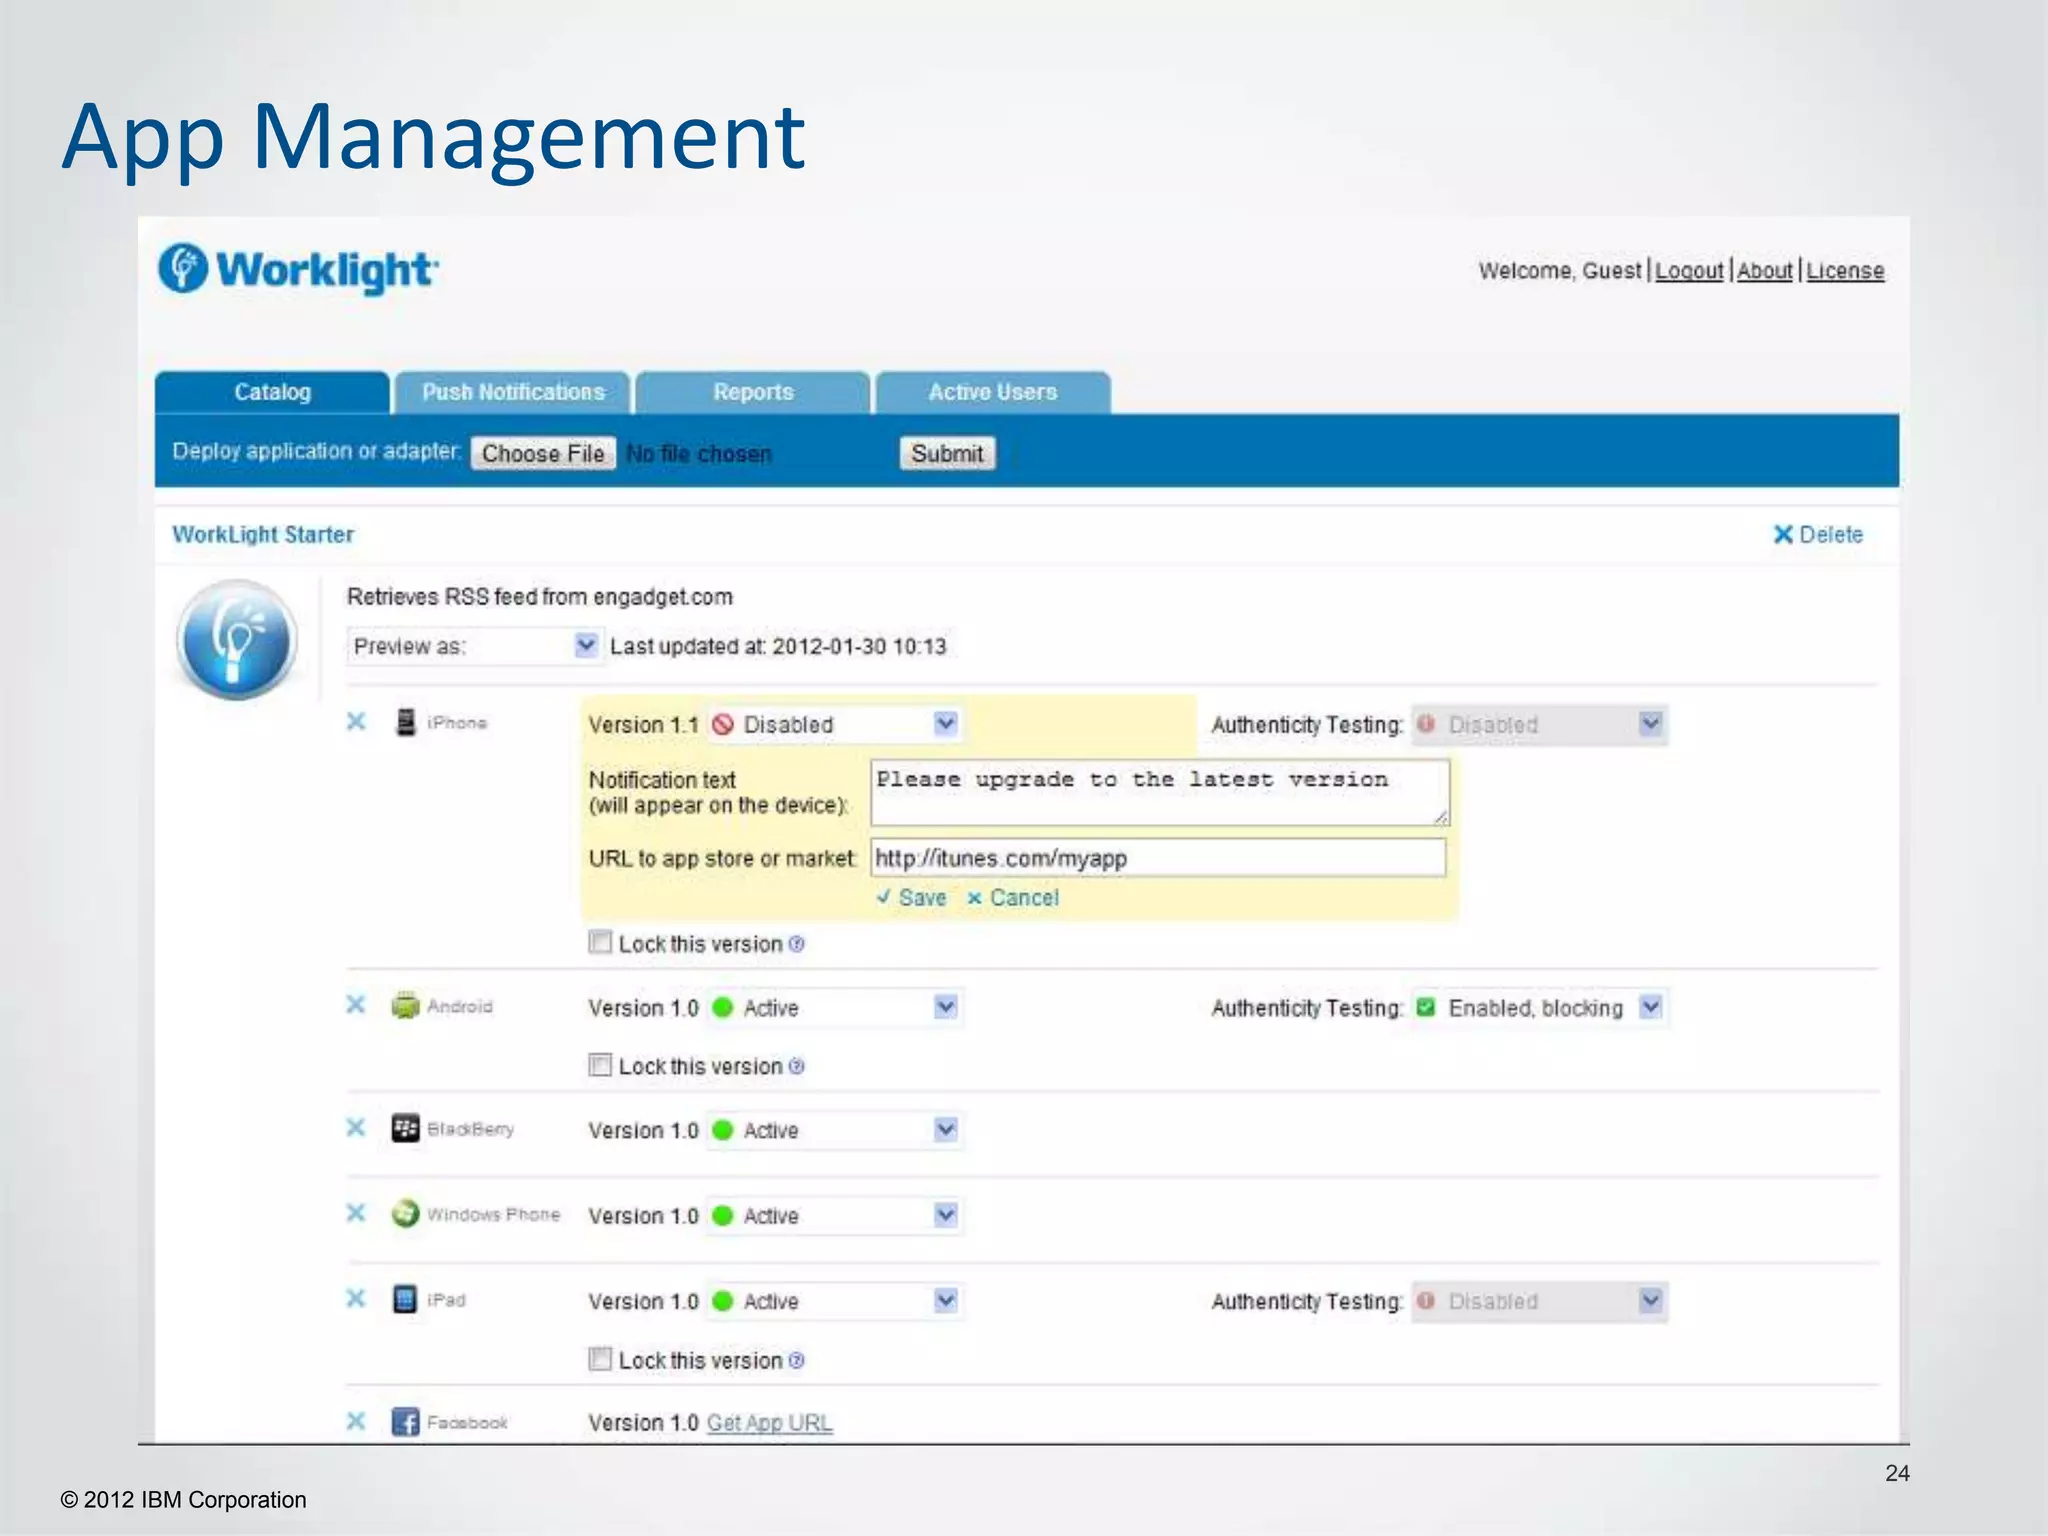Save the iPhone notification settings
The width and height of the screenshot is (2048, 1536).
[x=911, y=898]
